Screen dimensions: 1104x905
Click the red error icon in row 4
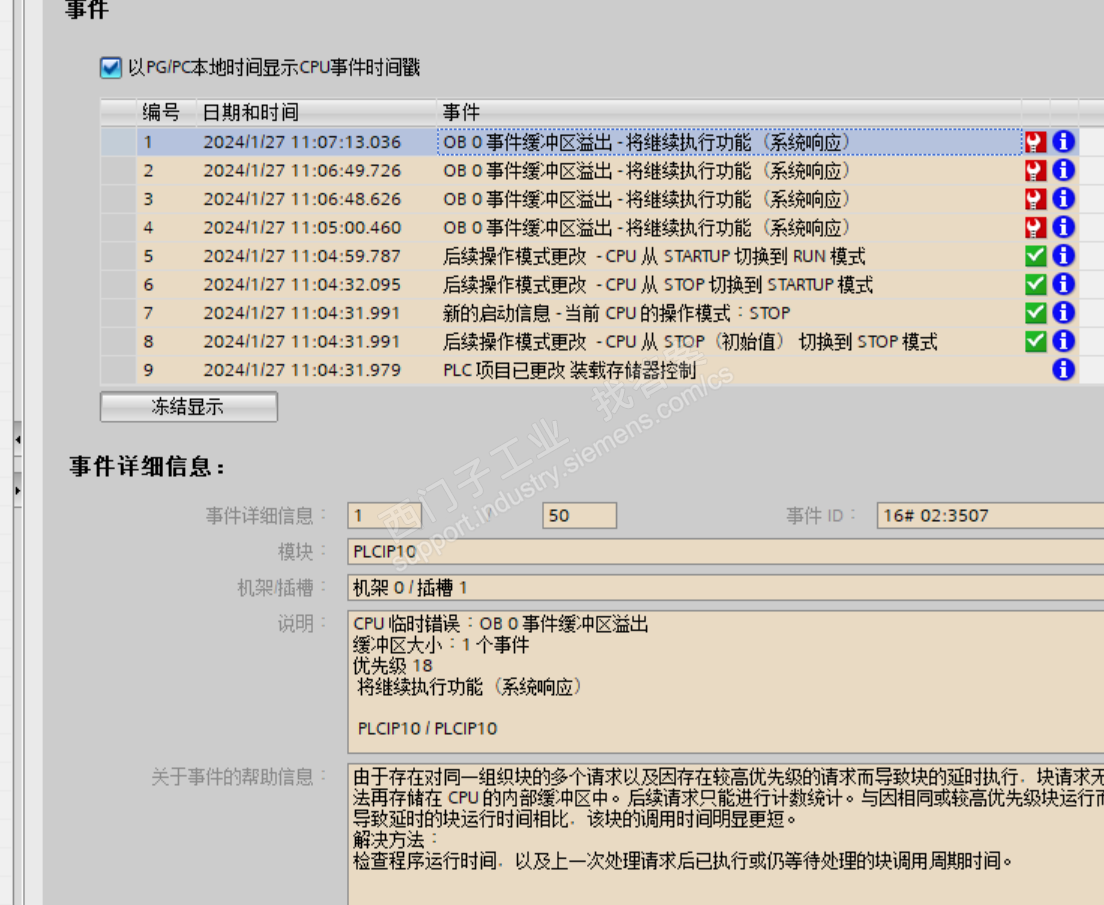click(x=1035, y=227)
